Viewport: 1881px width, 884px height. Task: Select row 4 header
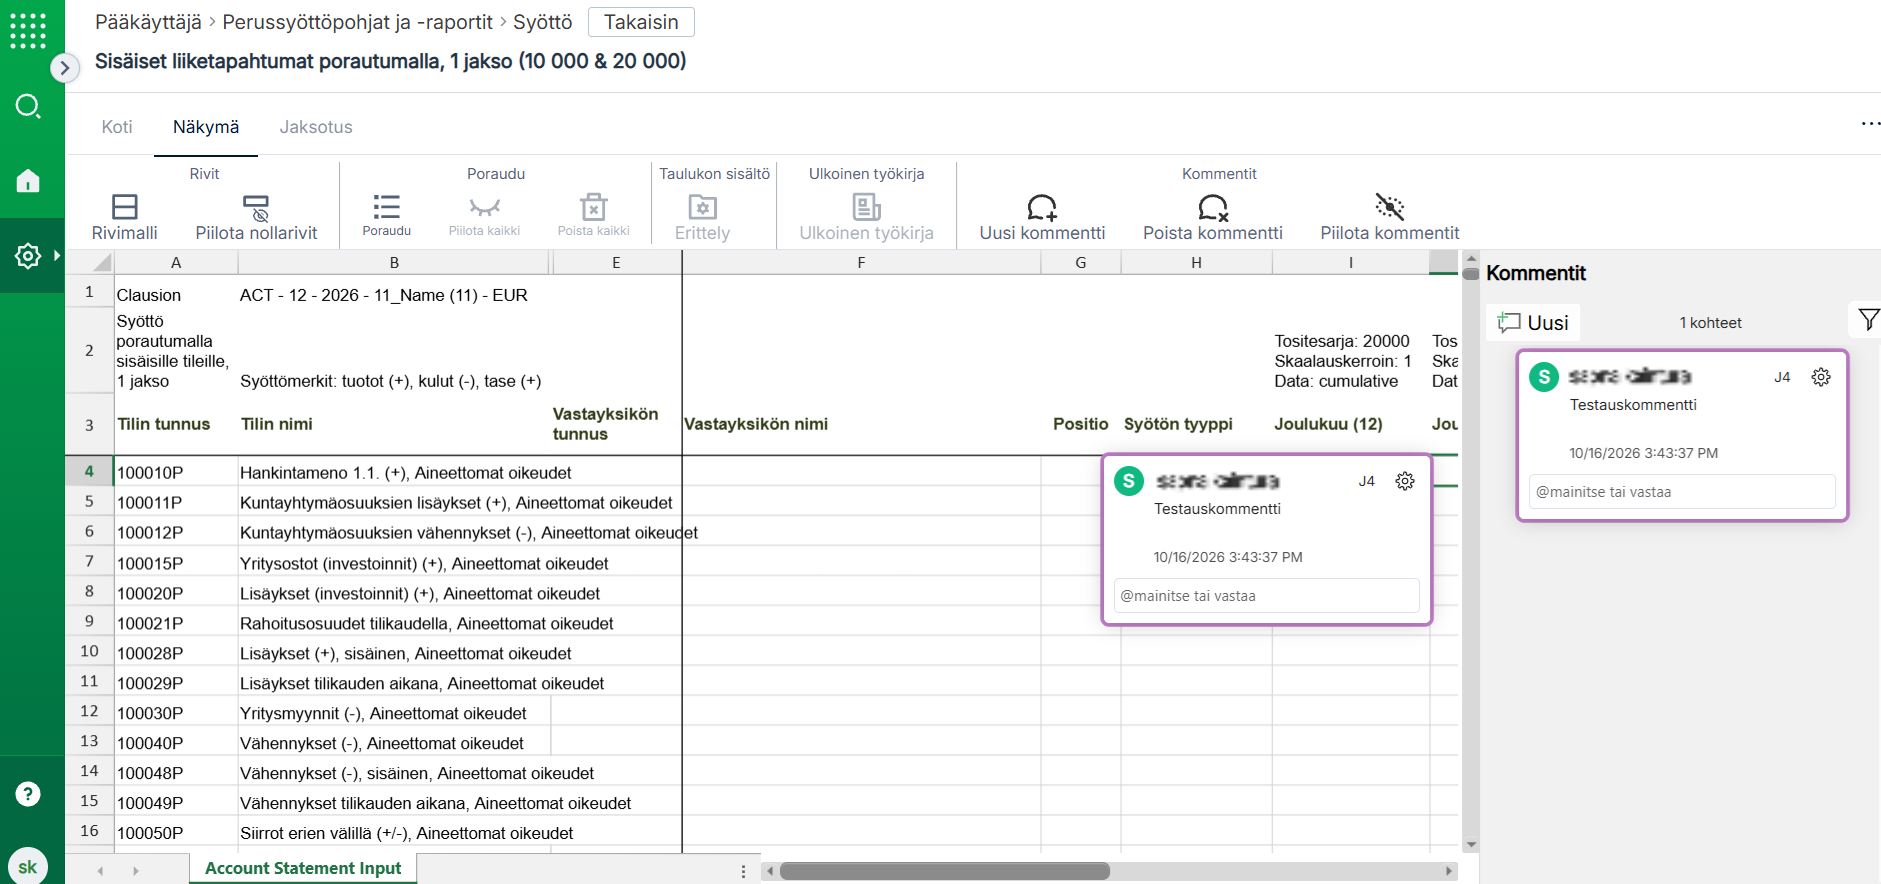point(89,471)
